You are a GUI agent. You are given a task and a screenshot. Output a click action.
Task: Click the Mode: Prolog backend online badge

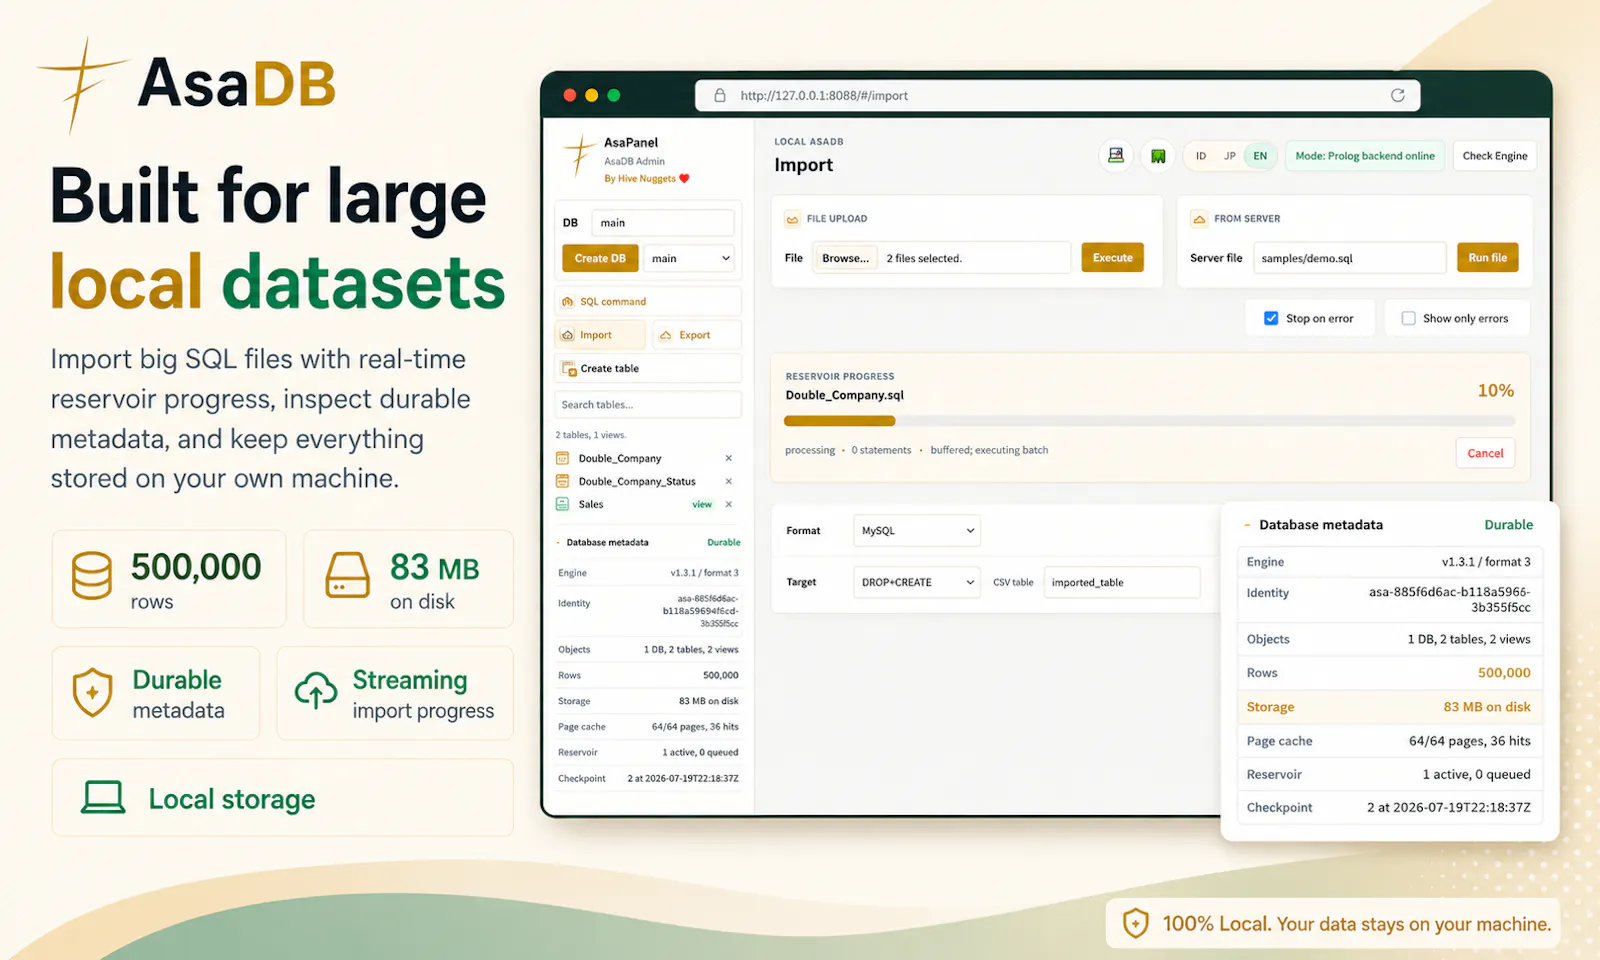tap(1364, 156)
